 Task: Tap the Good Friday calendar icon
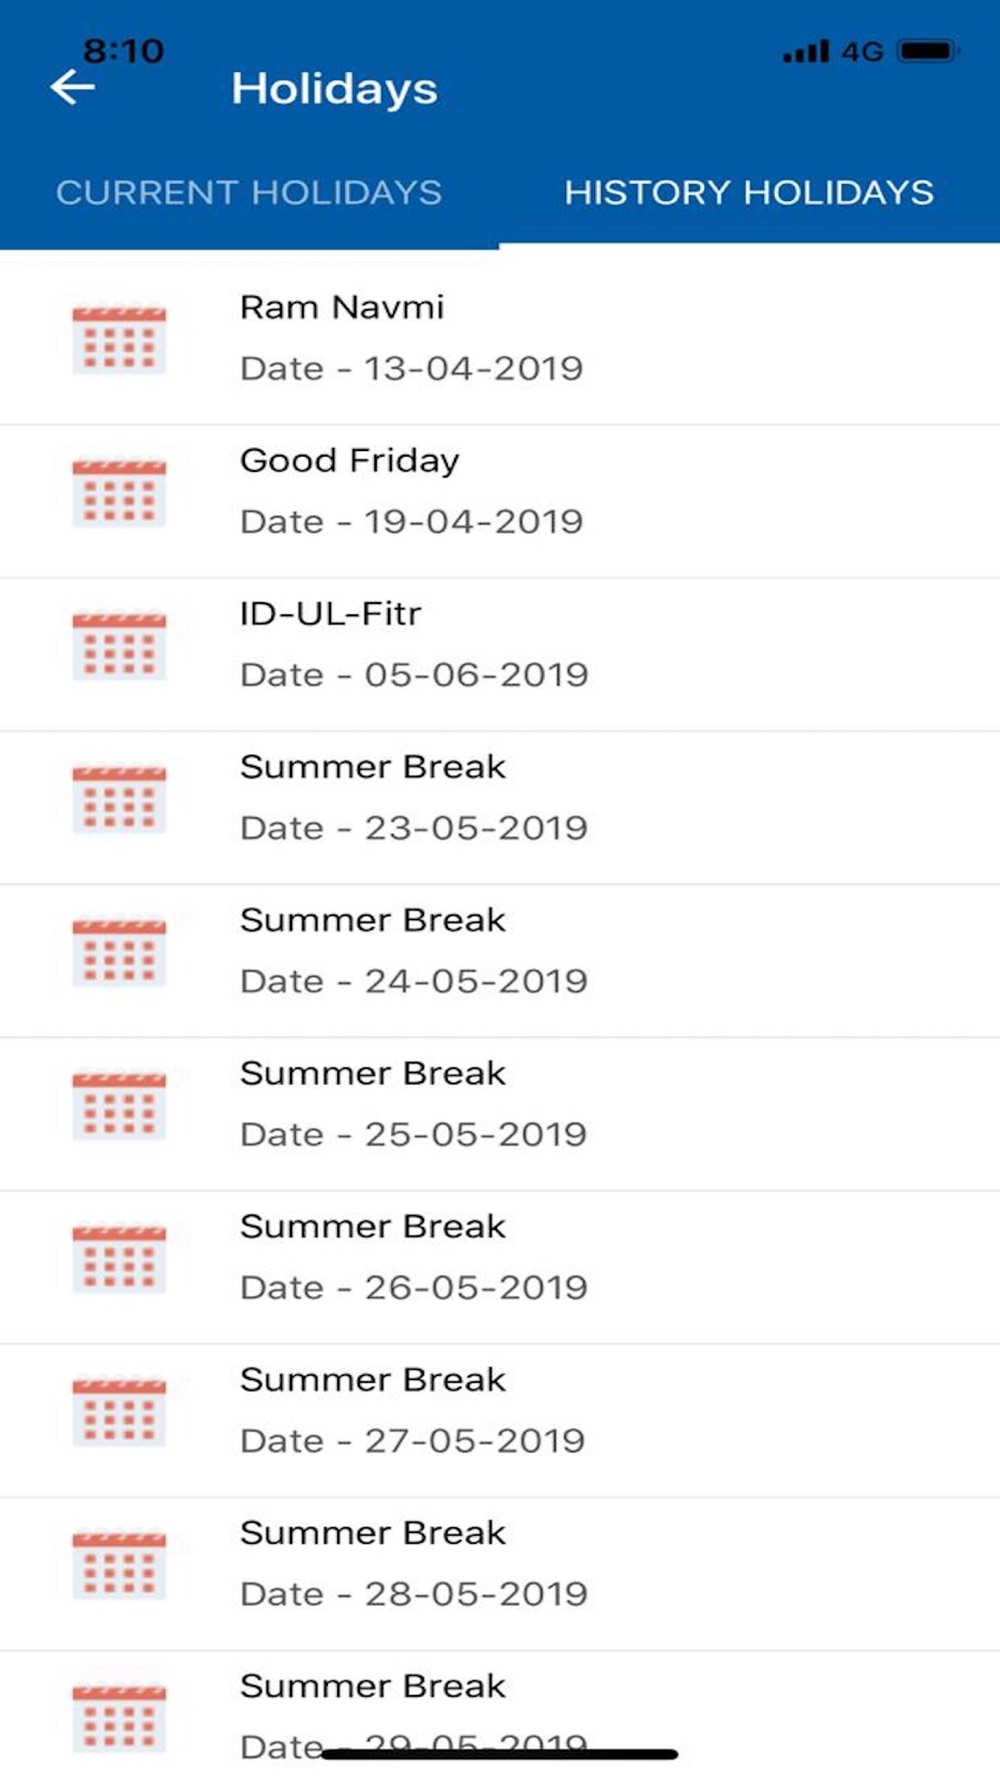(119, 493)
